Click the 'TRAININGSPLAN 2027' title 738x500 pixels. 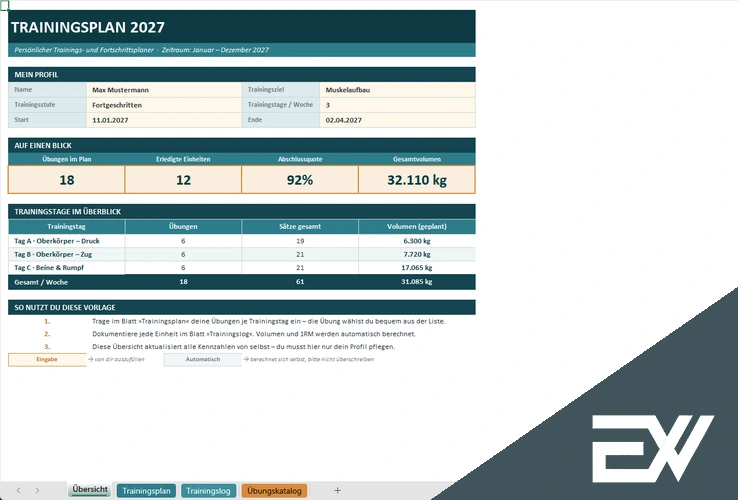[88, 27]
